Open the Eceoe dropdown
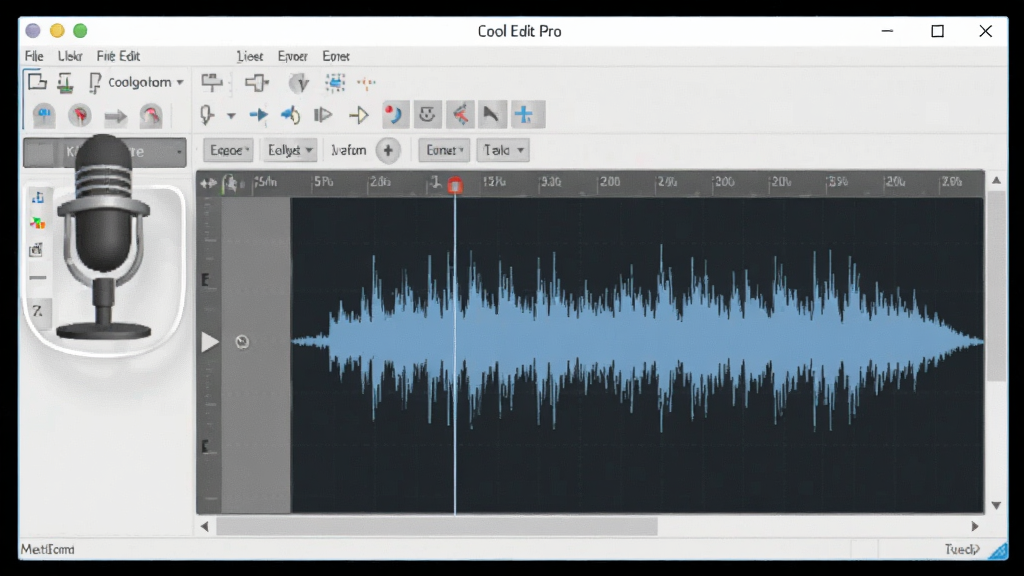 228,150
